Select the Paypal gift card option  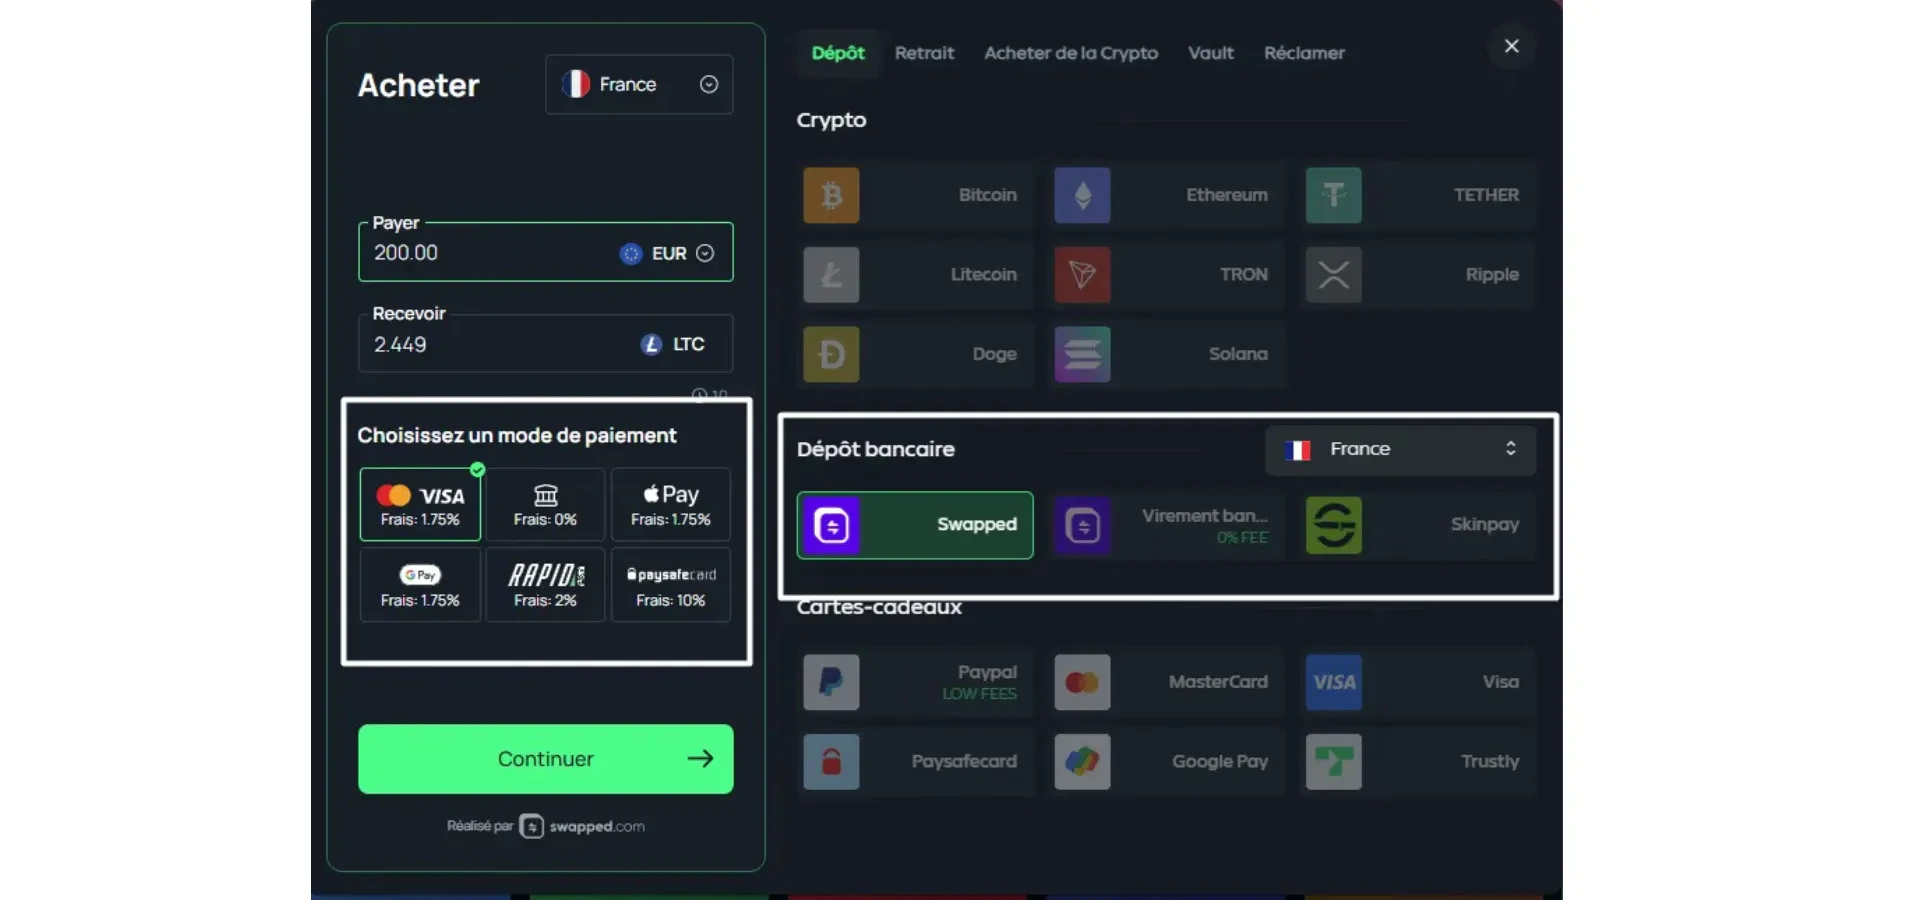pos(915,682)
